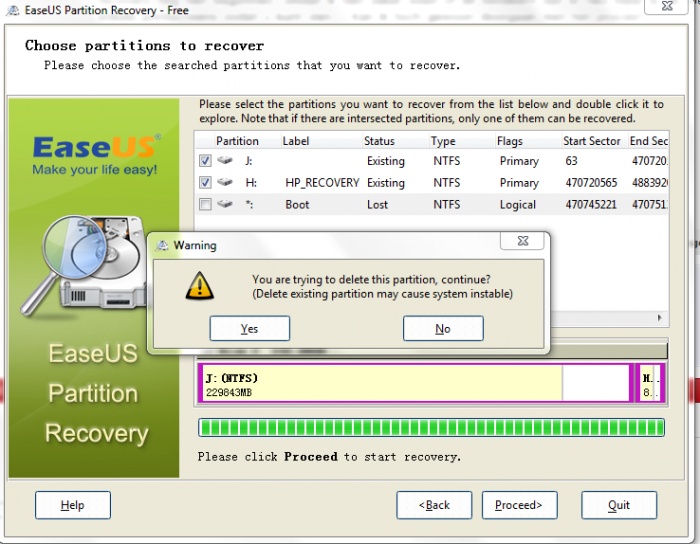Select the Boot label cell
This screenshot has width=700, height=544.
297,204
